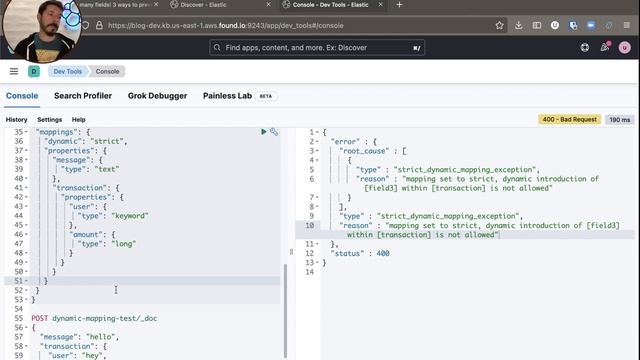Close the Console - Dev Tools tab

(x=380, y=4)
